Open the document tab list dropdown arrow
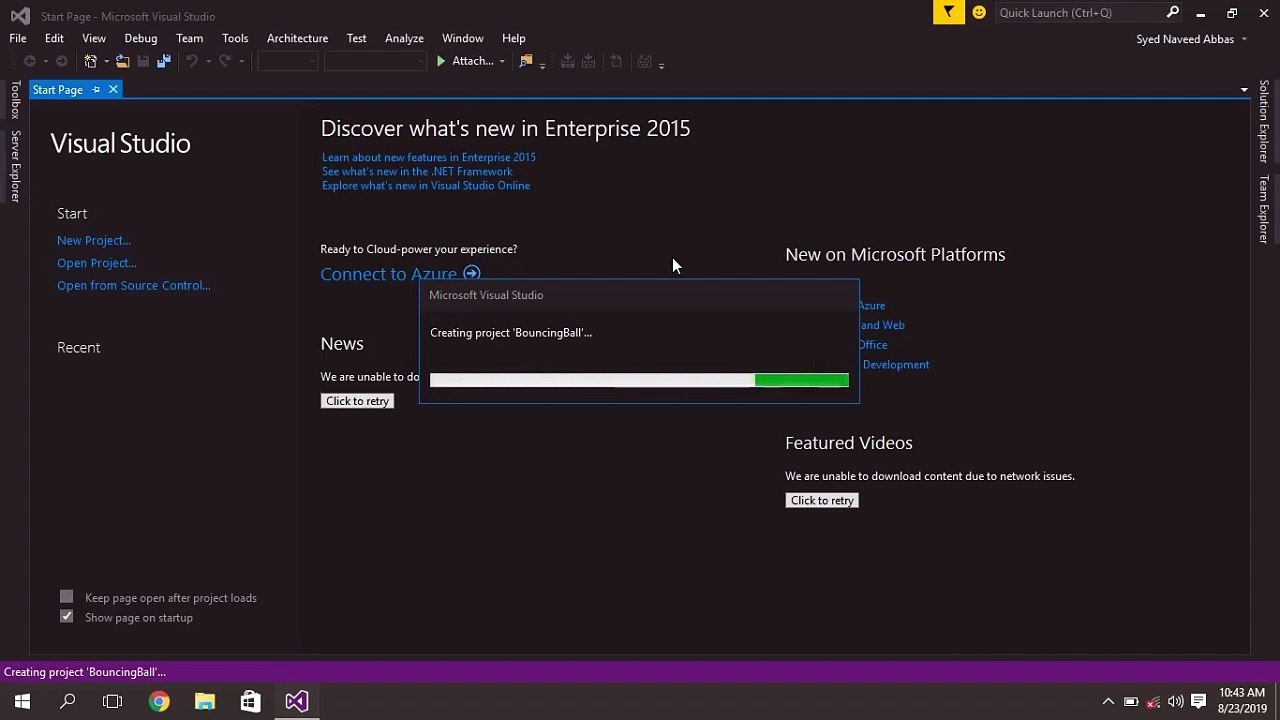Viewport: 1280px width, 720px height. coord(1244,90)
